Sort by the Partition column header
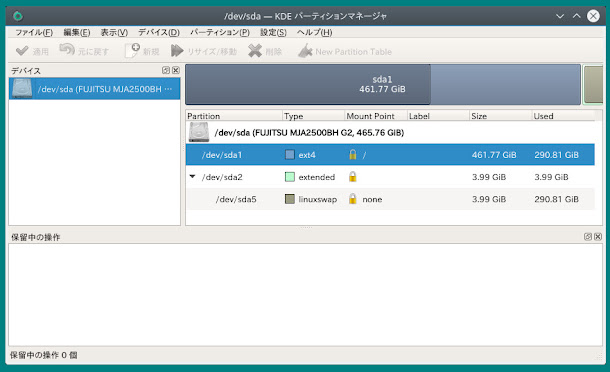Viewport: 610px width, 372px height. click(x=234, y=116)
